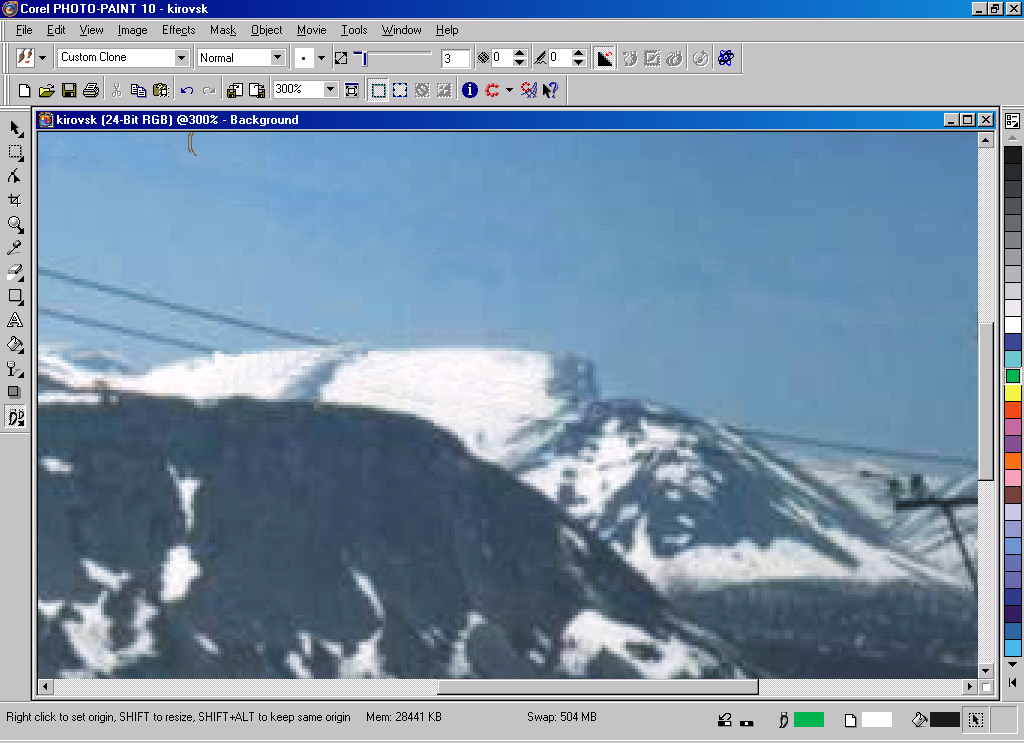This screenshot has width=1024, height=743.
Task: Click the What's This help pointer
Action: (551, 90)
